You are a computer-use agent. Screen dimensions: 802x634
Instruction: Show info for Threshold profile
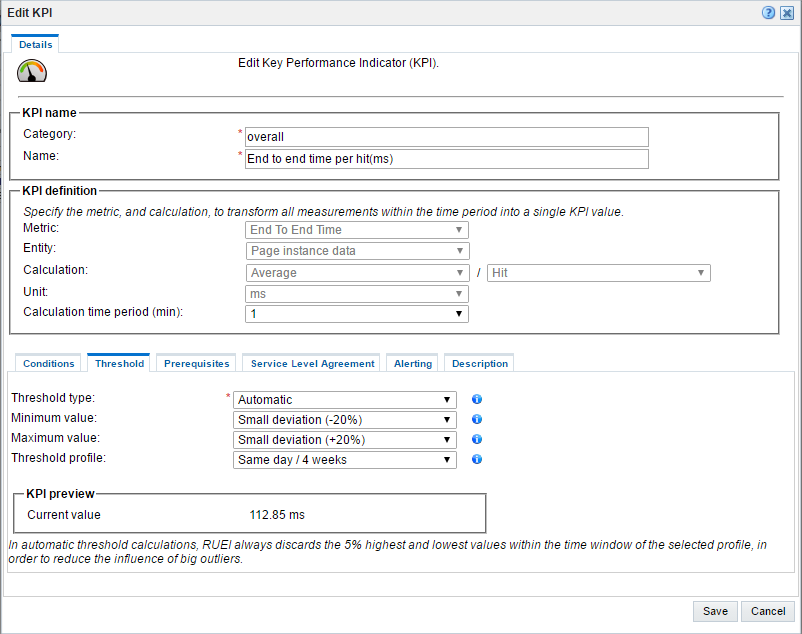[x=477, y=459]
